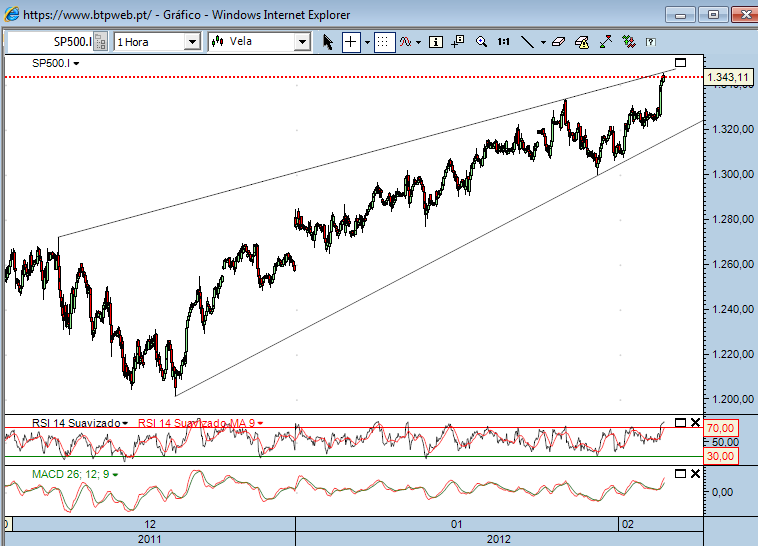Screen dimensions: 758x546
Task: Minimize the Internet Explorer window
Action: (680, 15)
